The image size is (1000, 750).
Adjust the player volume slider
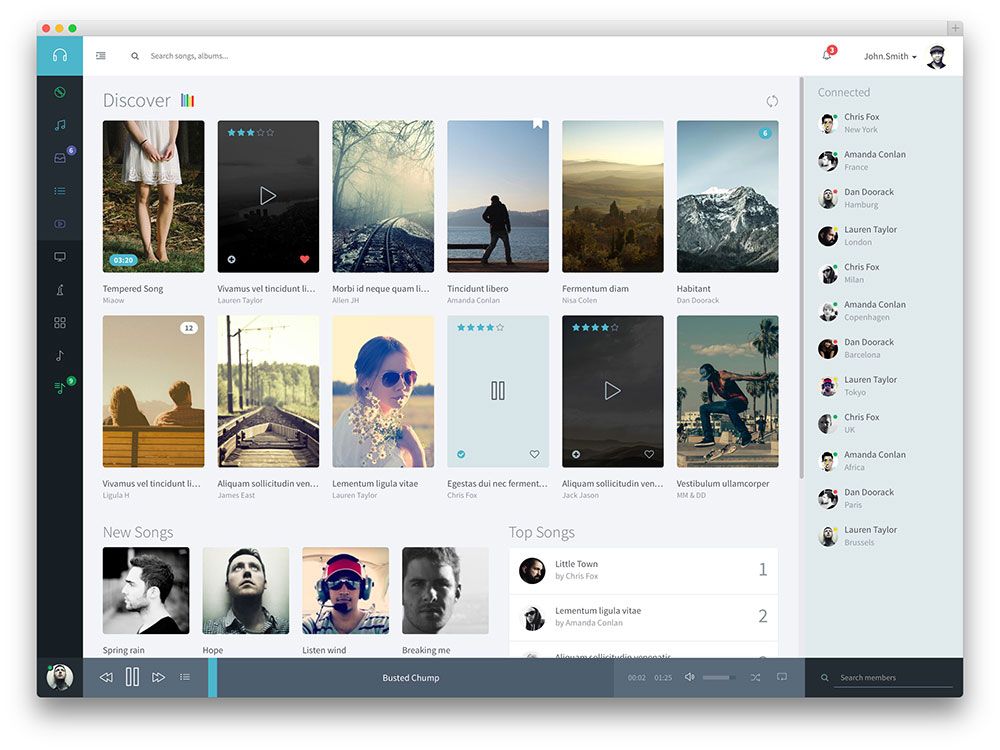coord(719,677)
